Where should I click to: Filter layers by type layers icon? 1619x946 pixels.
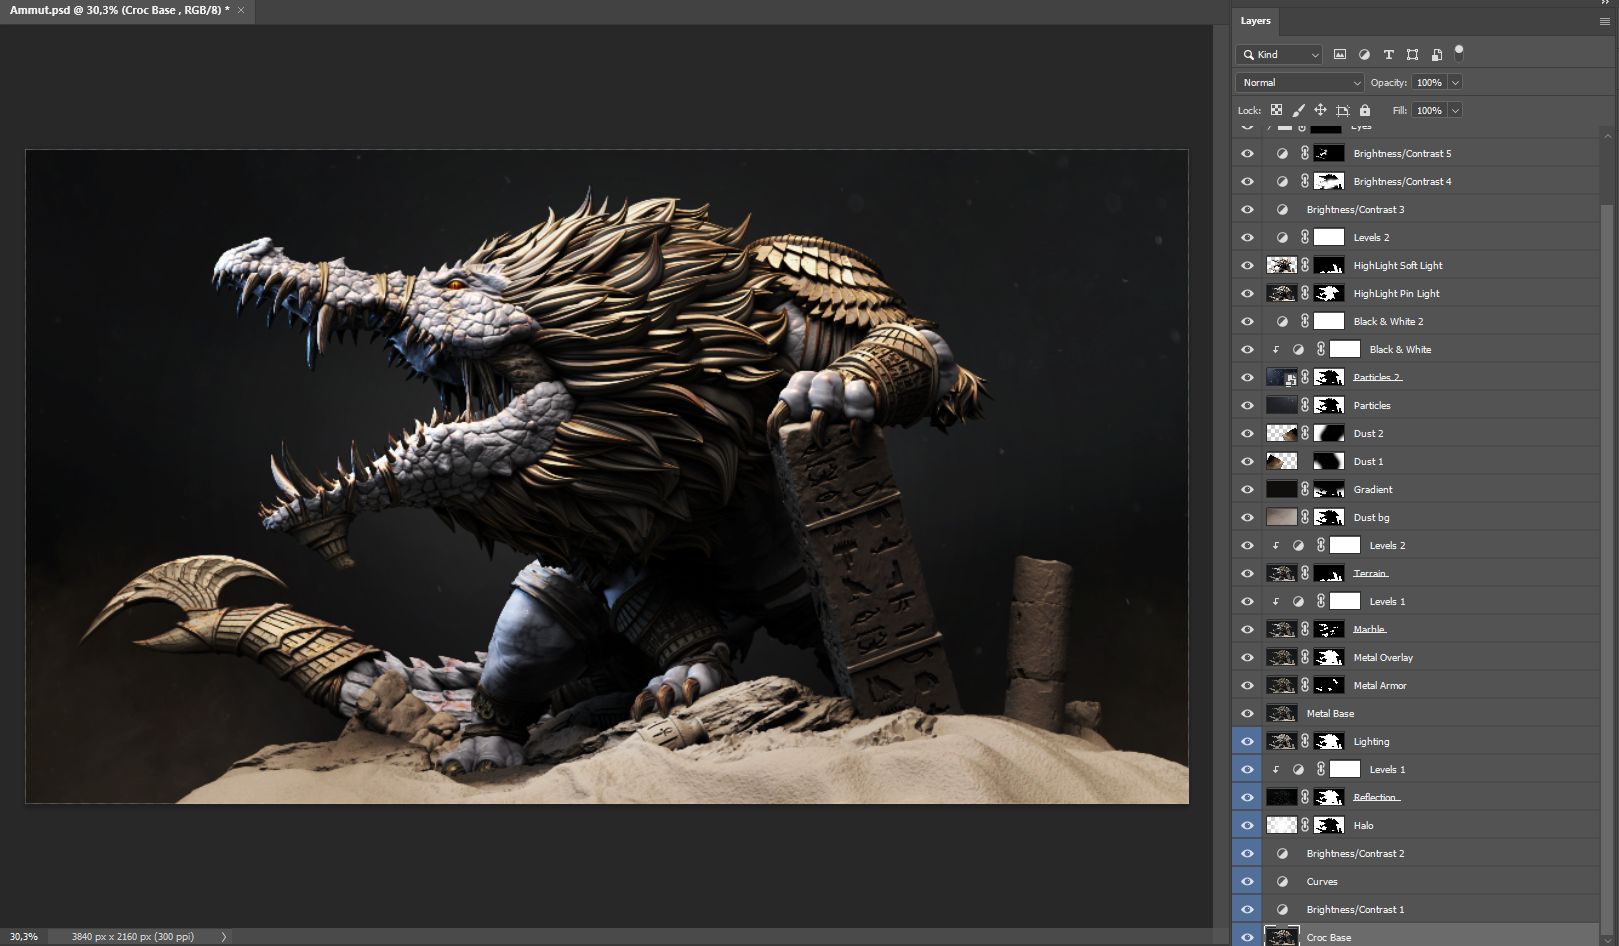[x=1388, y=55]
